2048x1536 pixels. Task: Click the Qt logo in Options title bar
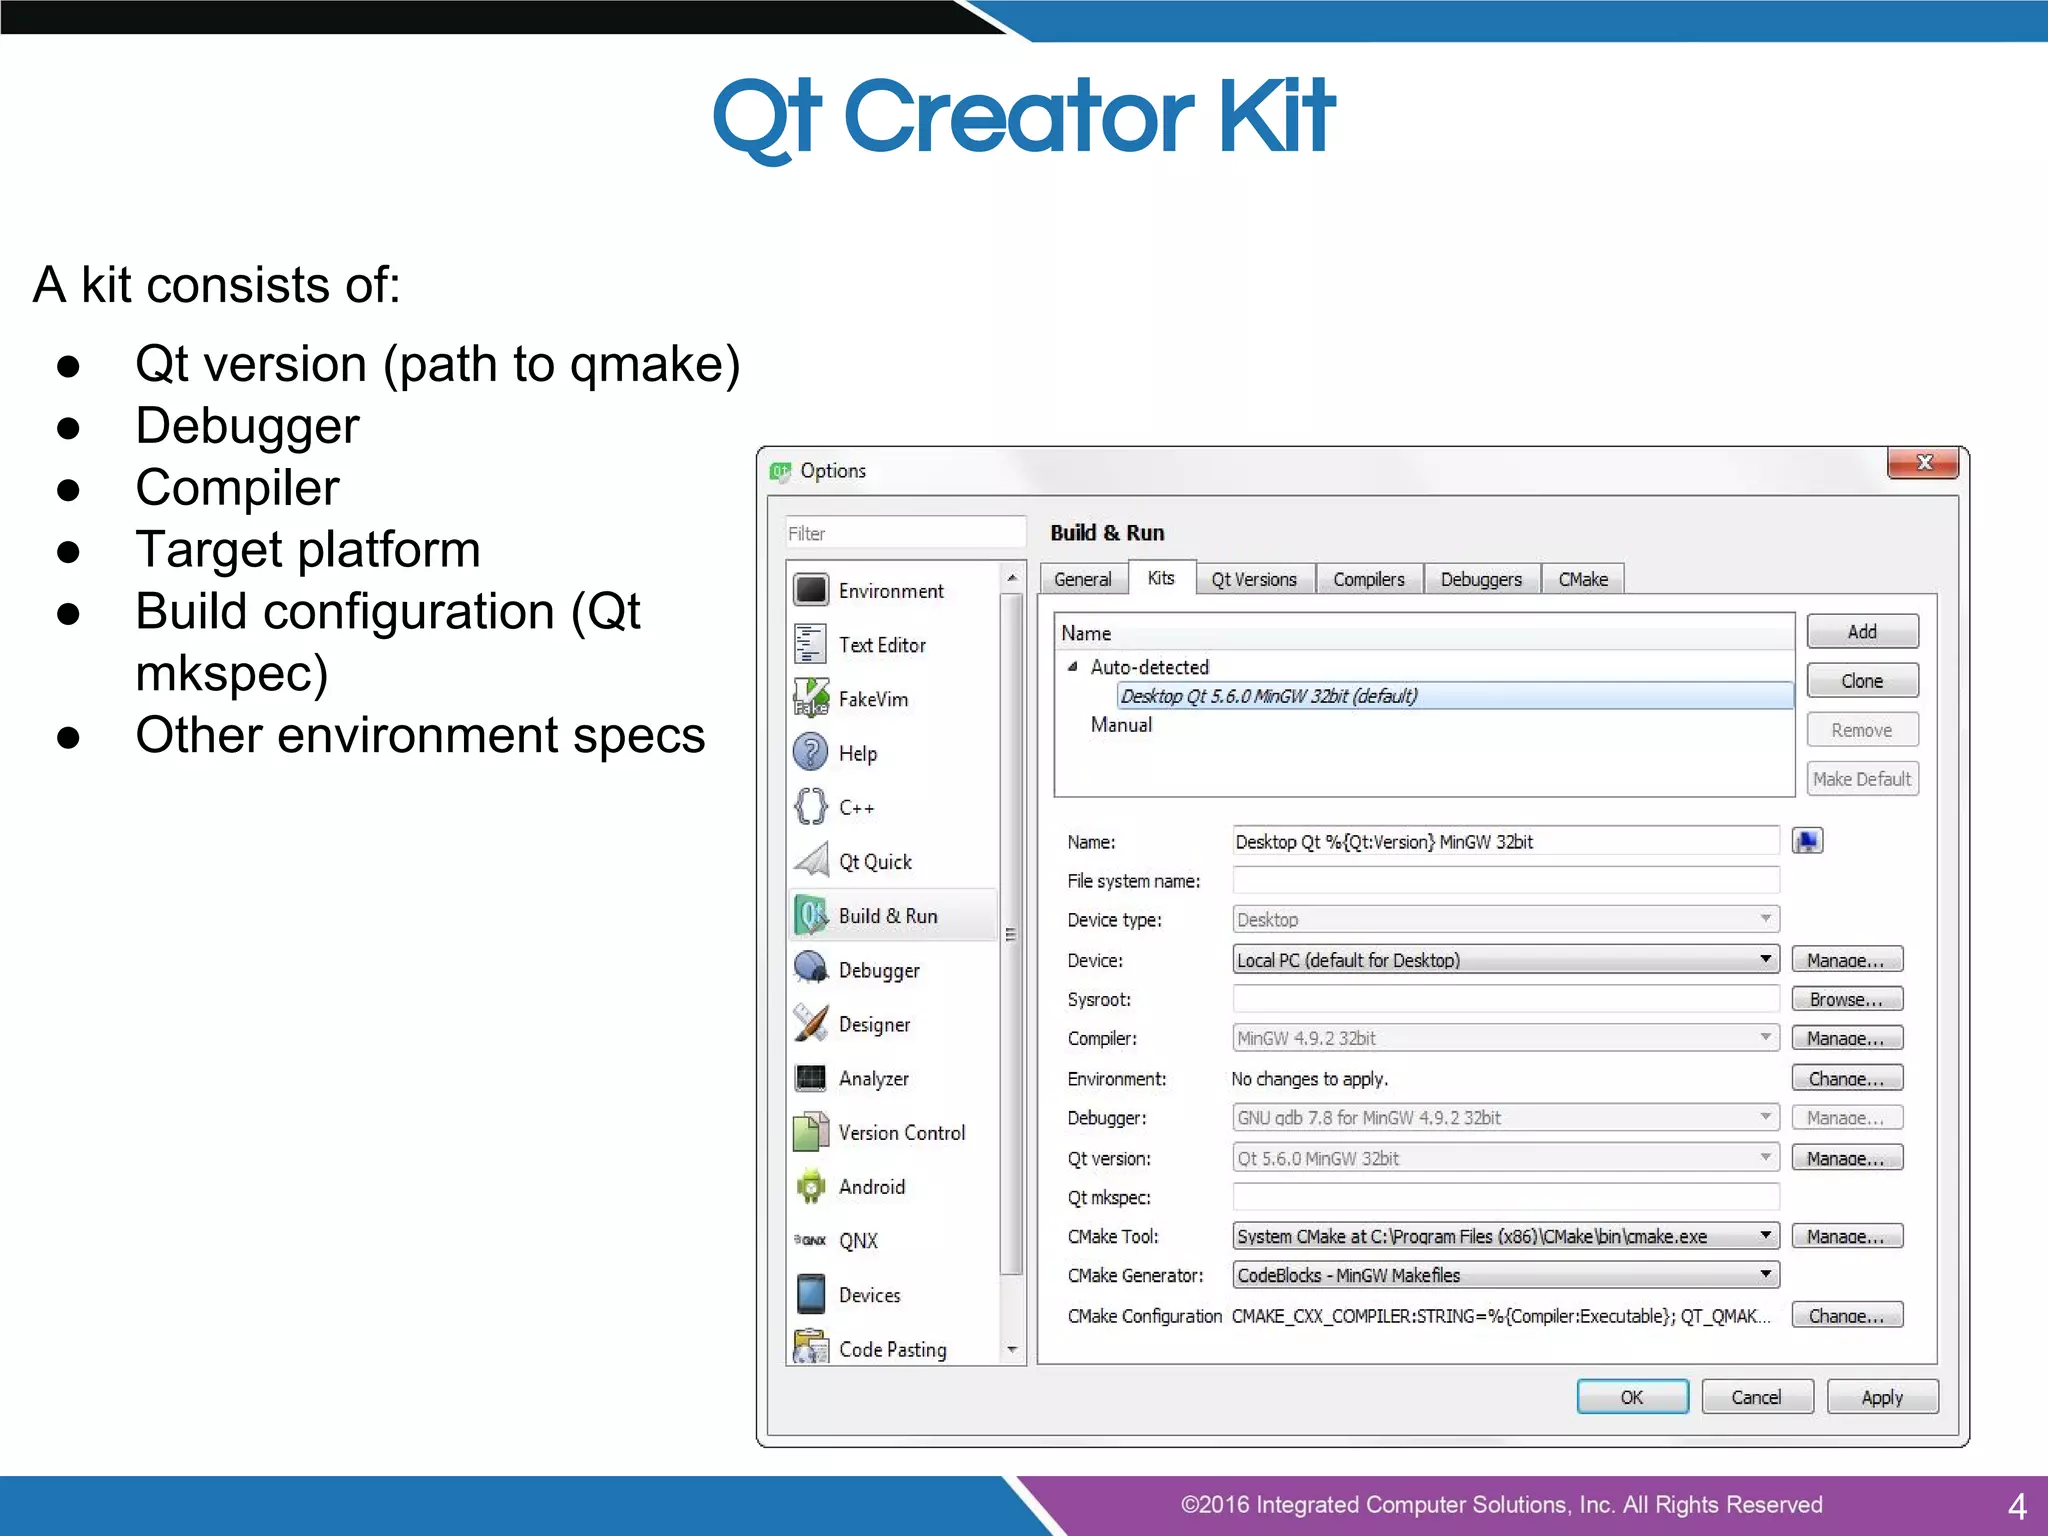point(781,470)
